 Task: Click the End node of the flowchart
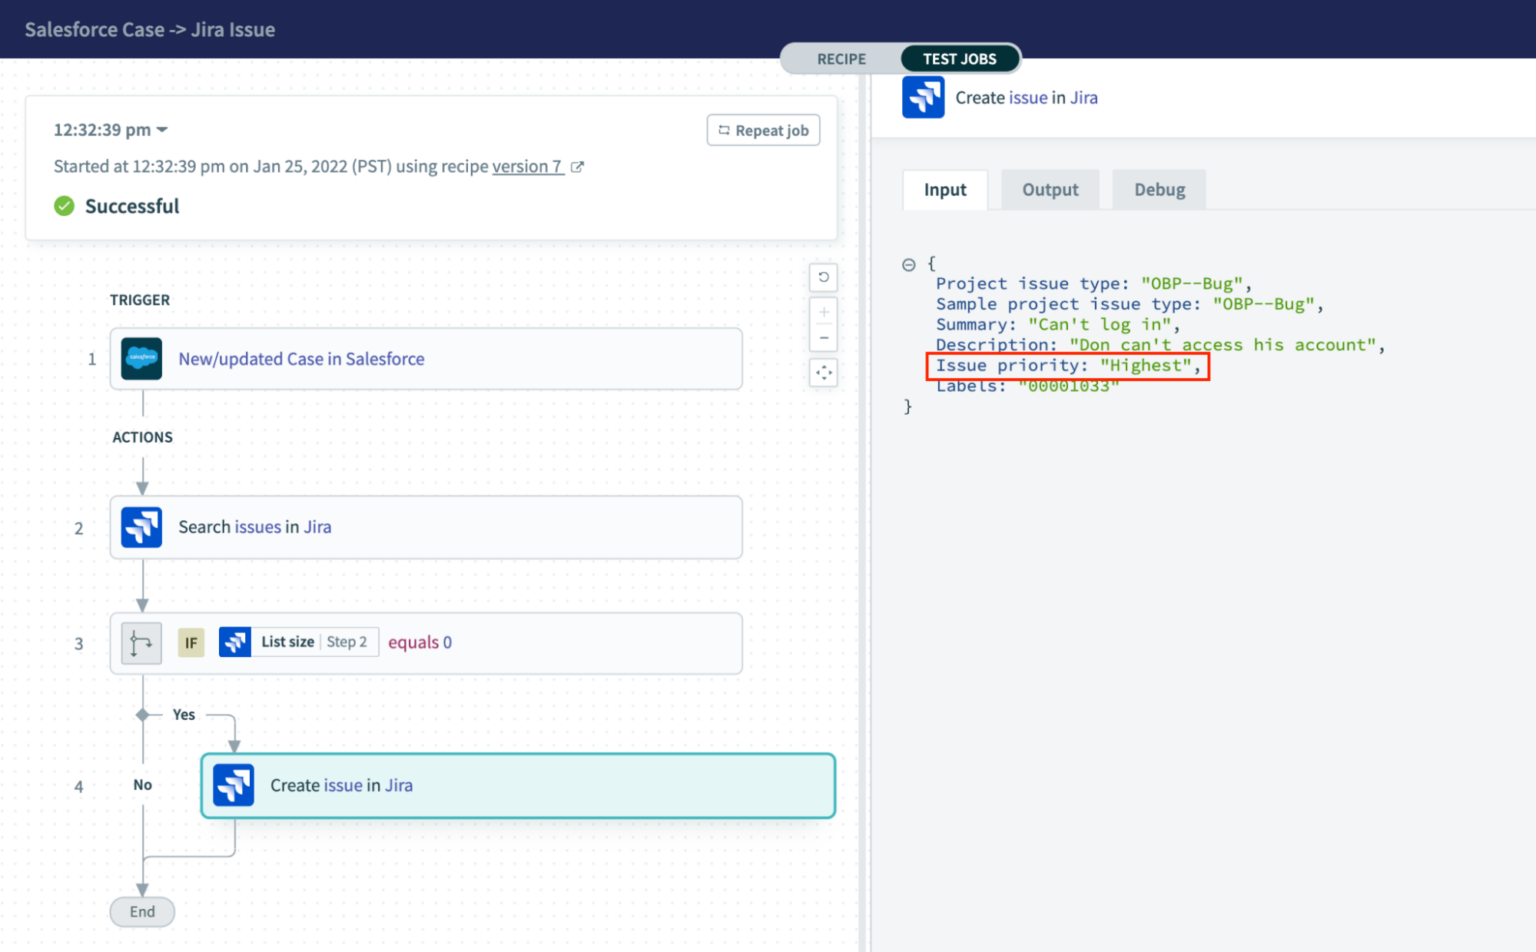(x=141, y=911)
